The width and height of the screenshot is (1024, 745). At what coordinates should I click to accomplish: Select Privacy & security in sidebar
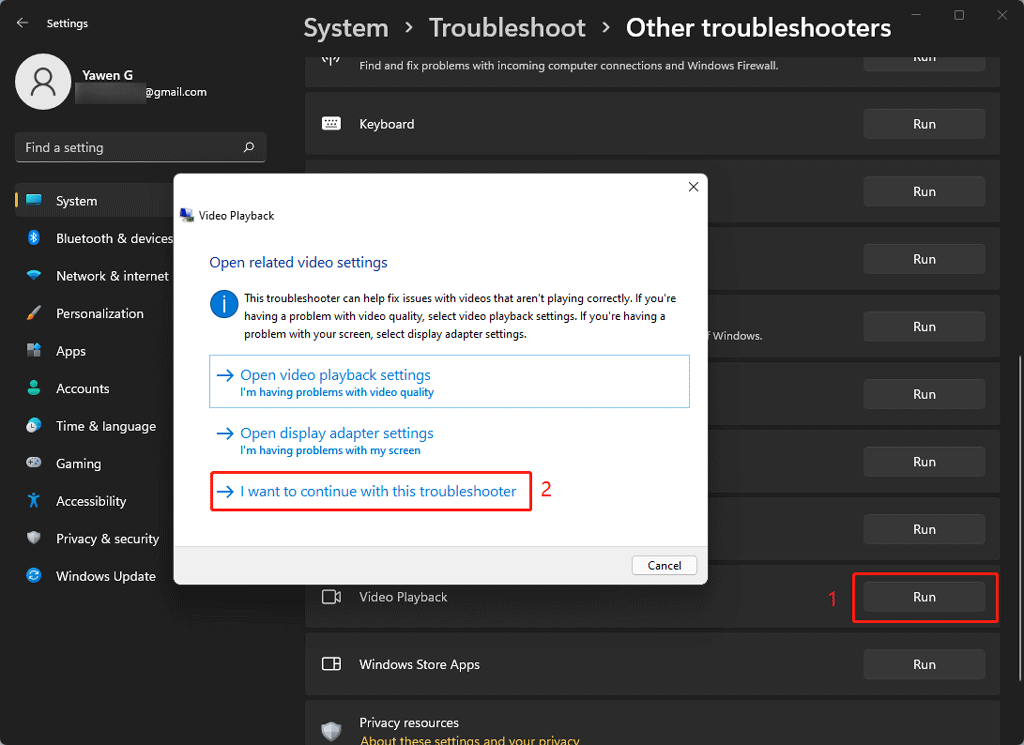tap(107, 539)
